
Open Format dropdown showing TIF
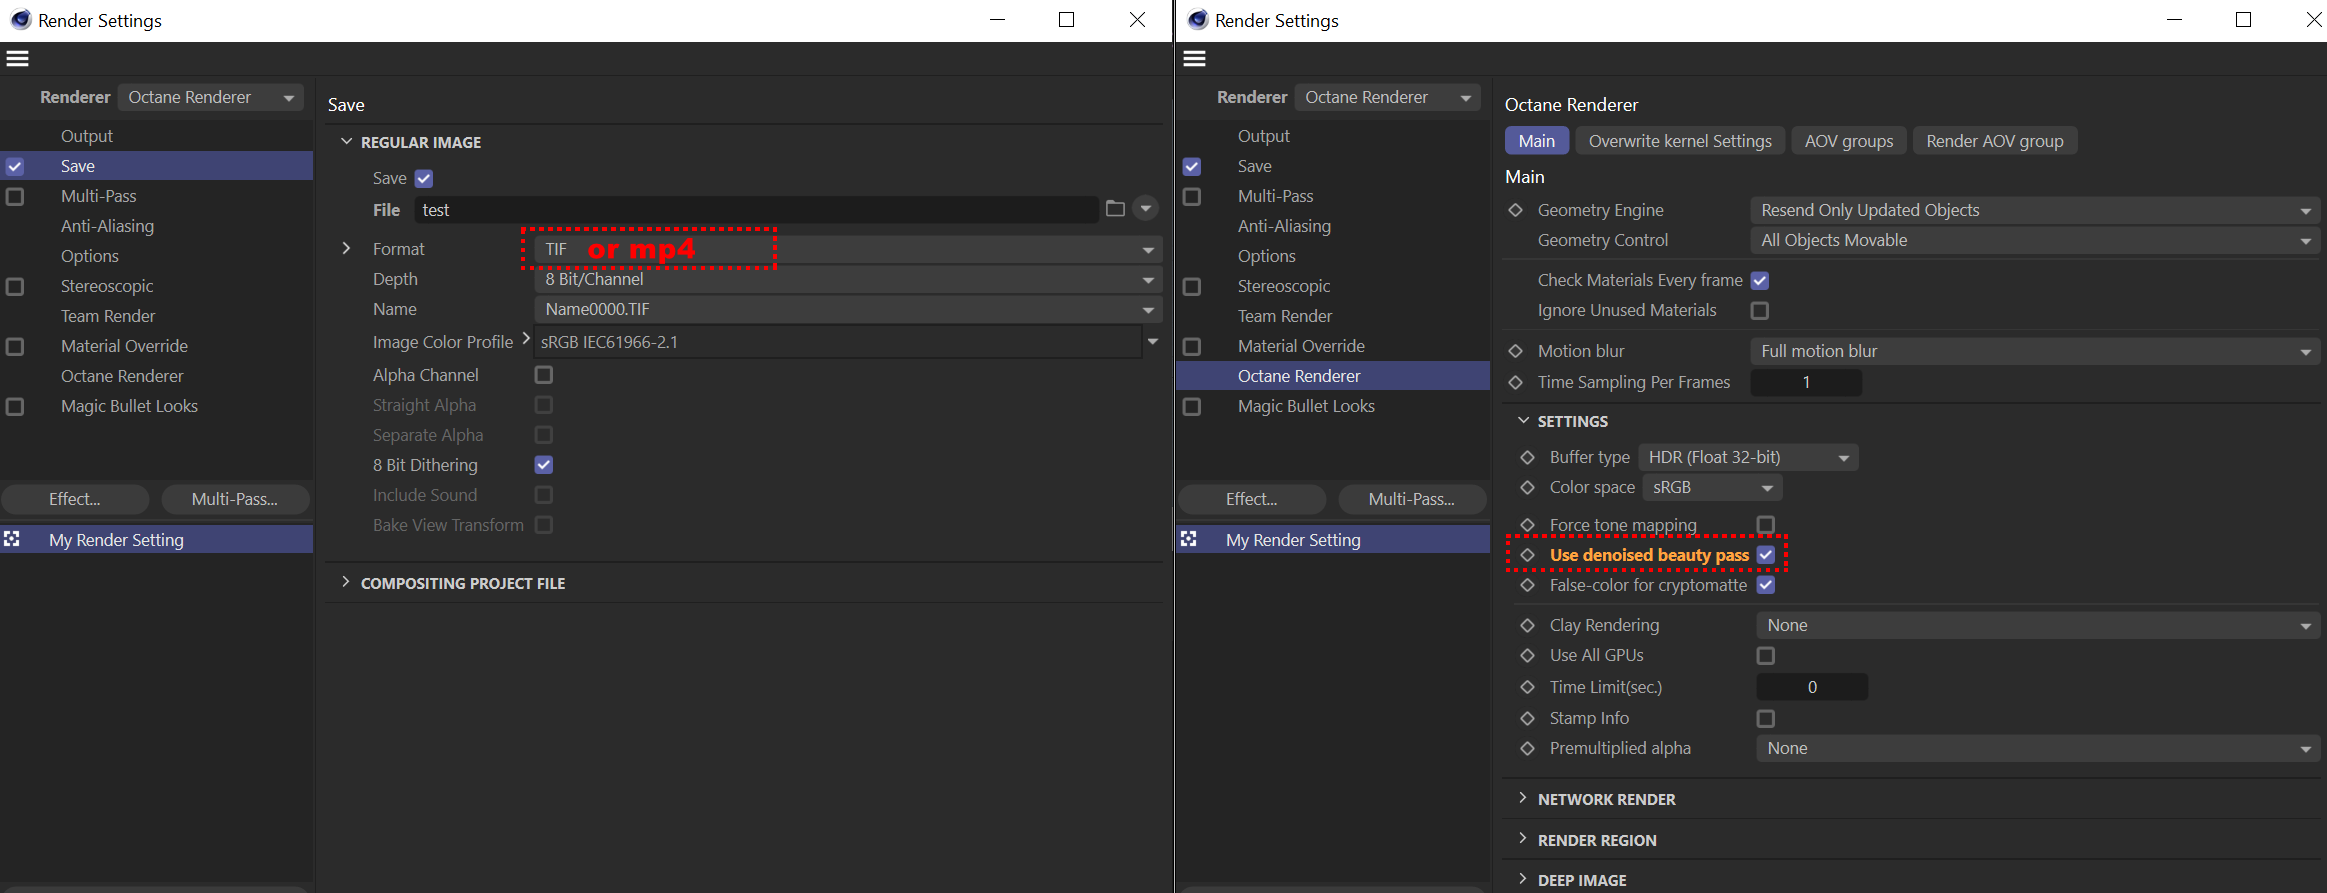(x=848, y=249)
